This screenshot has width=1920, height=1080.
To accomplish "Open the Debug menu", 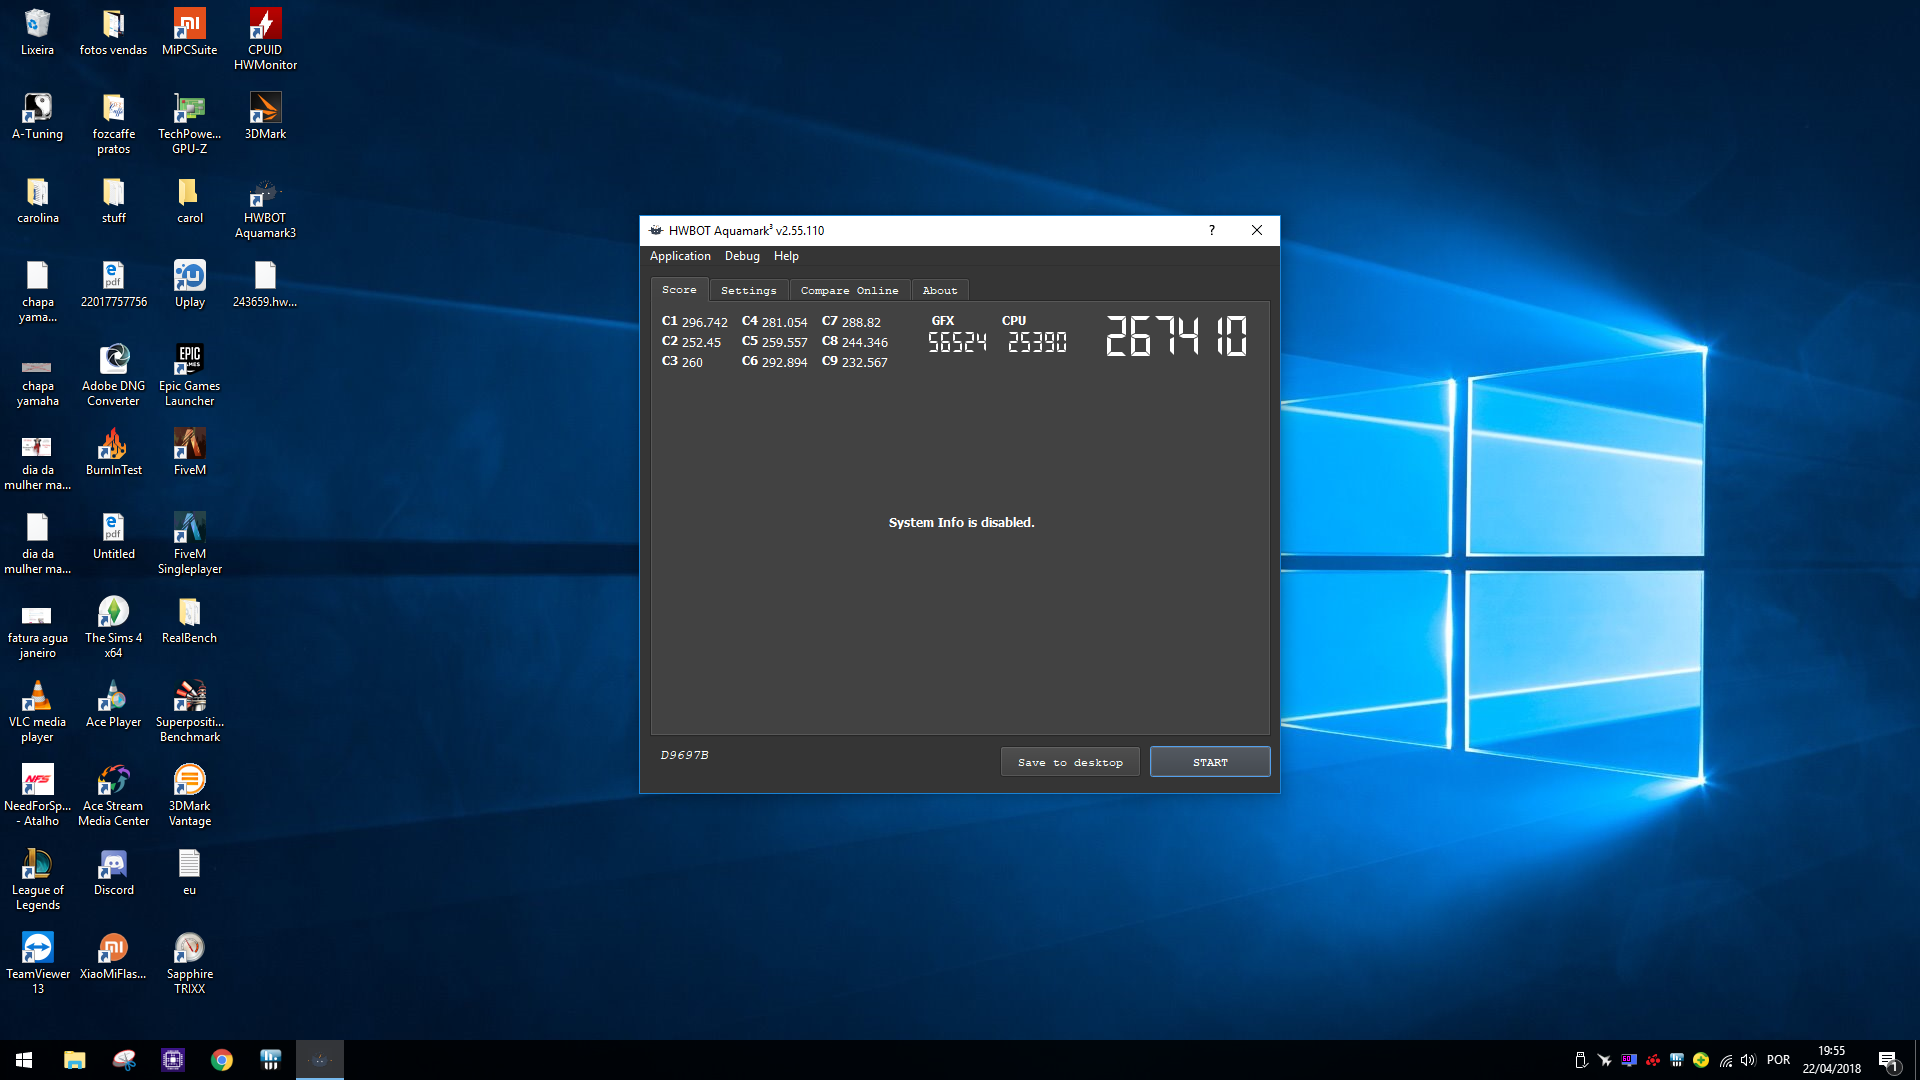I will (x=742, y=256).
